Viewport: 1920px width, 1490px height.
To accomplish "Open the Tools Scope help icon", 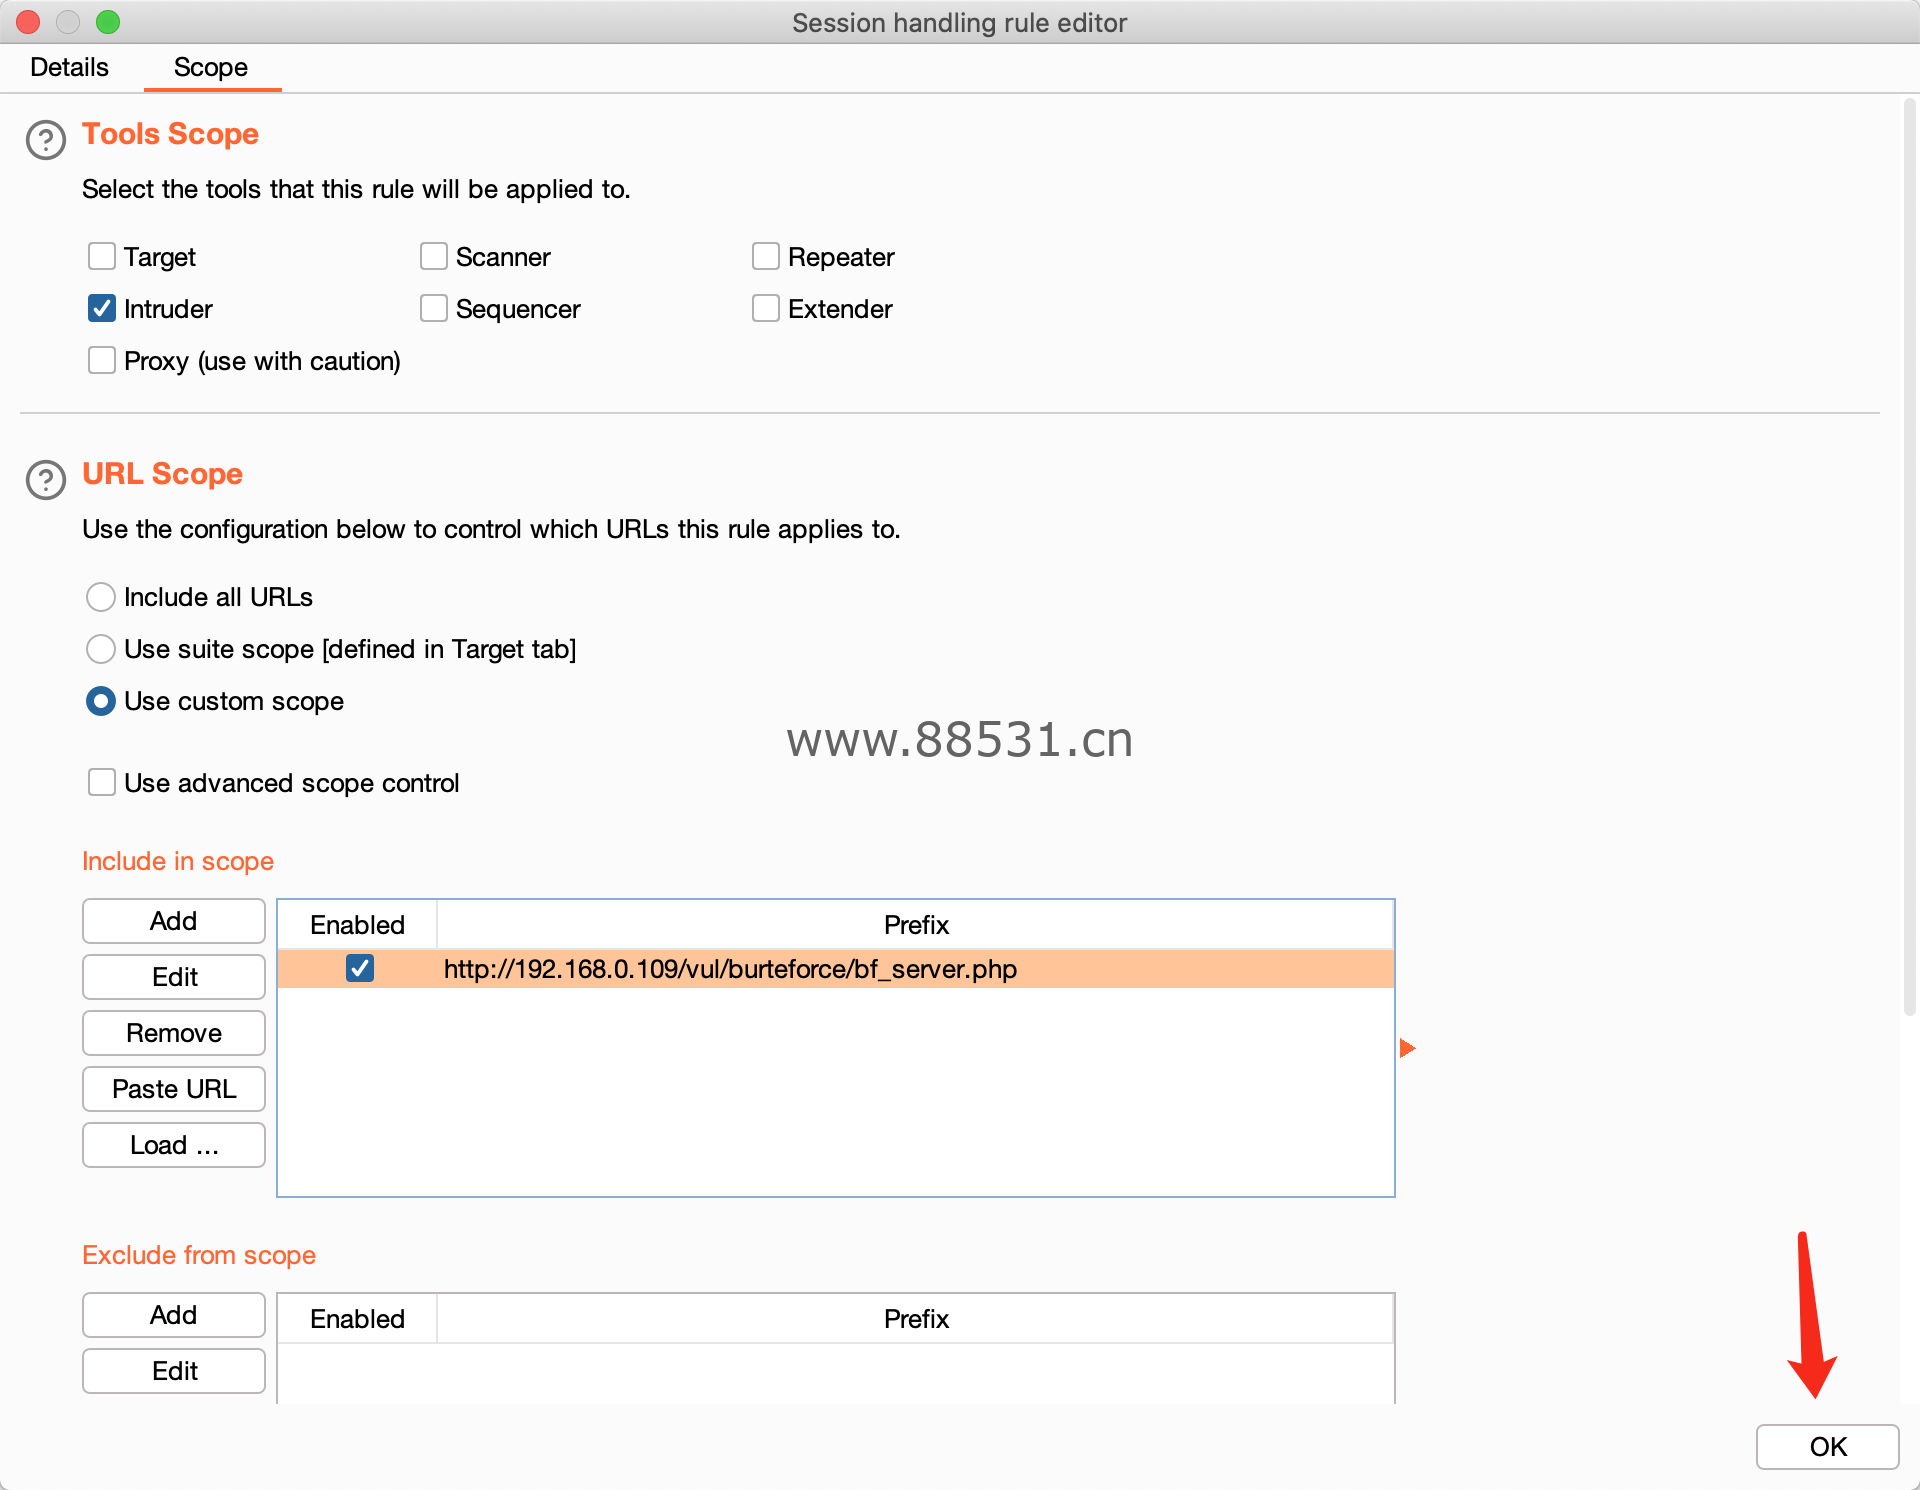I will (46, 140).
